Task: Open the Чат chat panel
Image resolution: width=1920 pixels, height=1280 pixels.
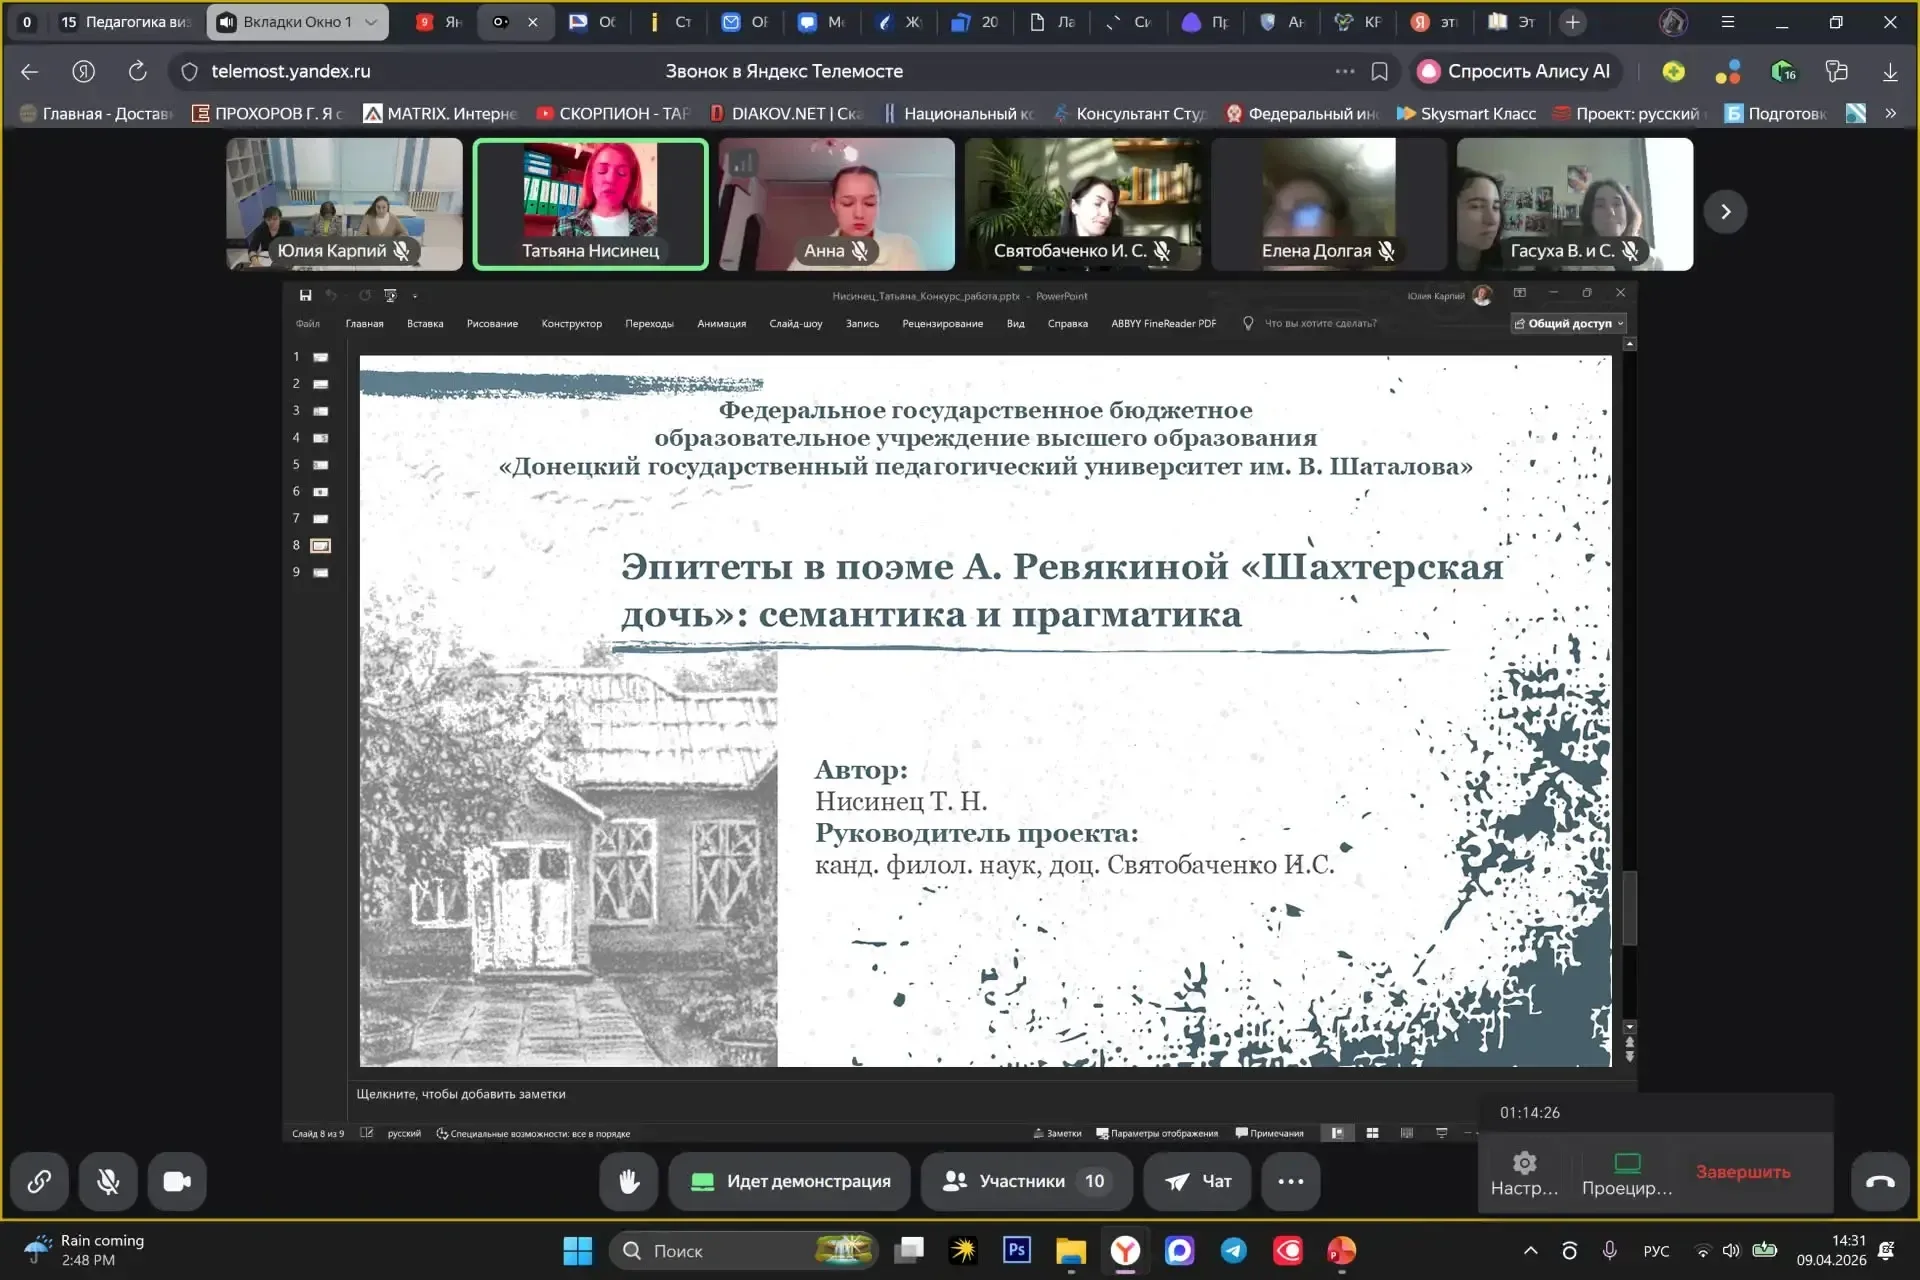Action: pyautogui.click(x=1199, y=1181)
